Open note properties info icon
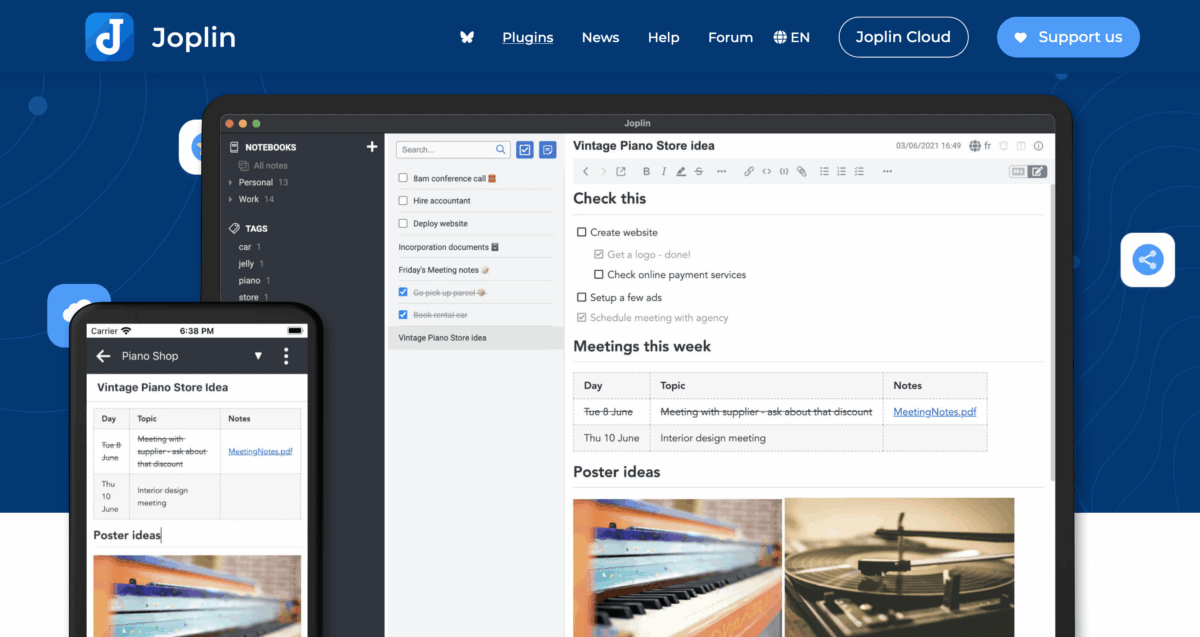Viewport: 1200px width, 637px height. tap(1038, 146)
